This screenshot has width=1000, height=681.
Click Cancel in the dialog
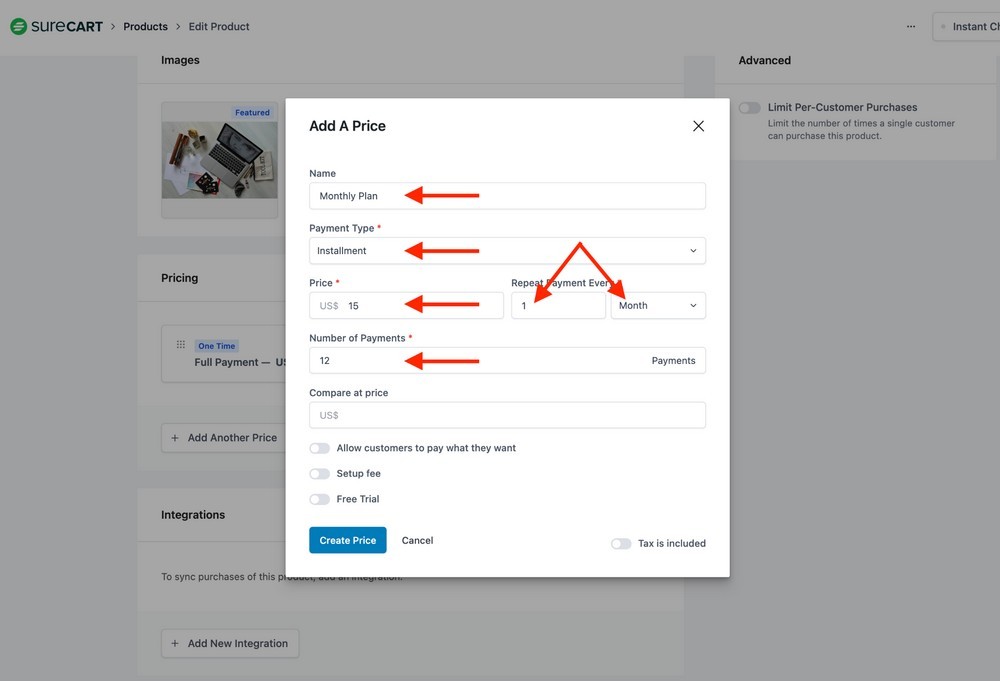click(x=417, y=540)
